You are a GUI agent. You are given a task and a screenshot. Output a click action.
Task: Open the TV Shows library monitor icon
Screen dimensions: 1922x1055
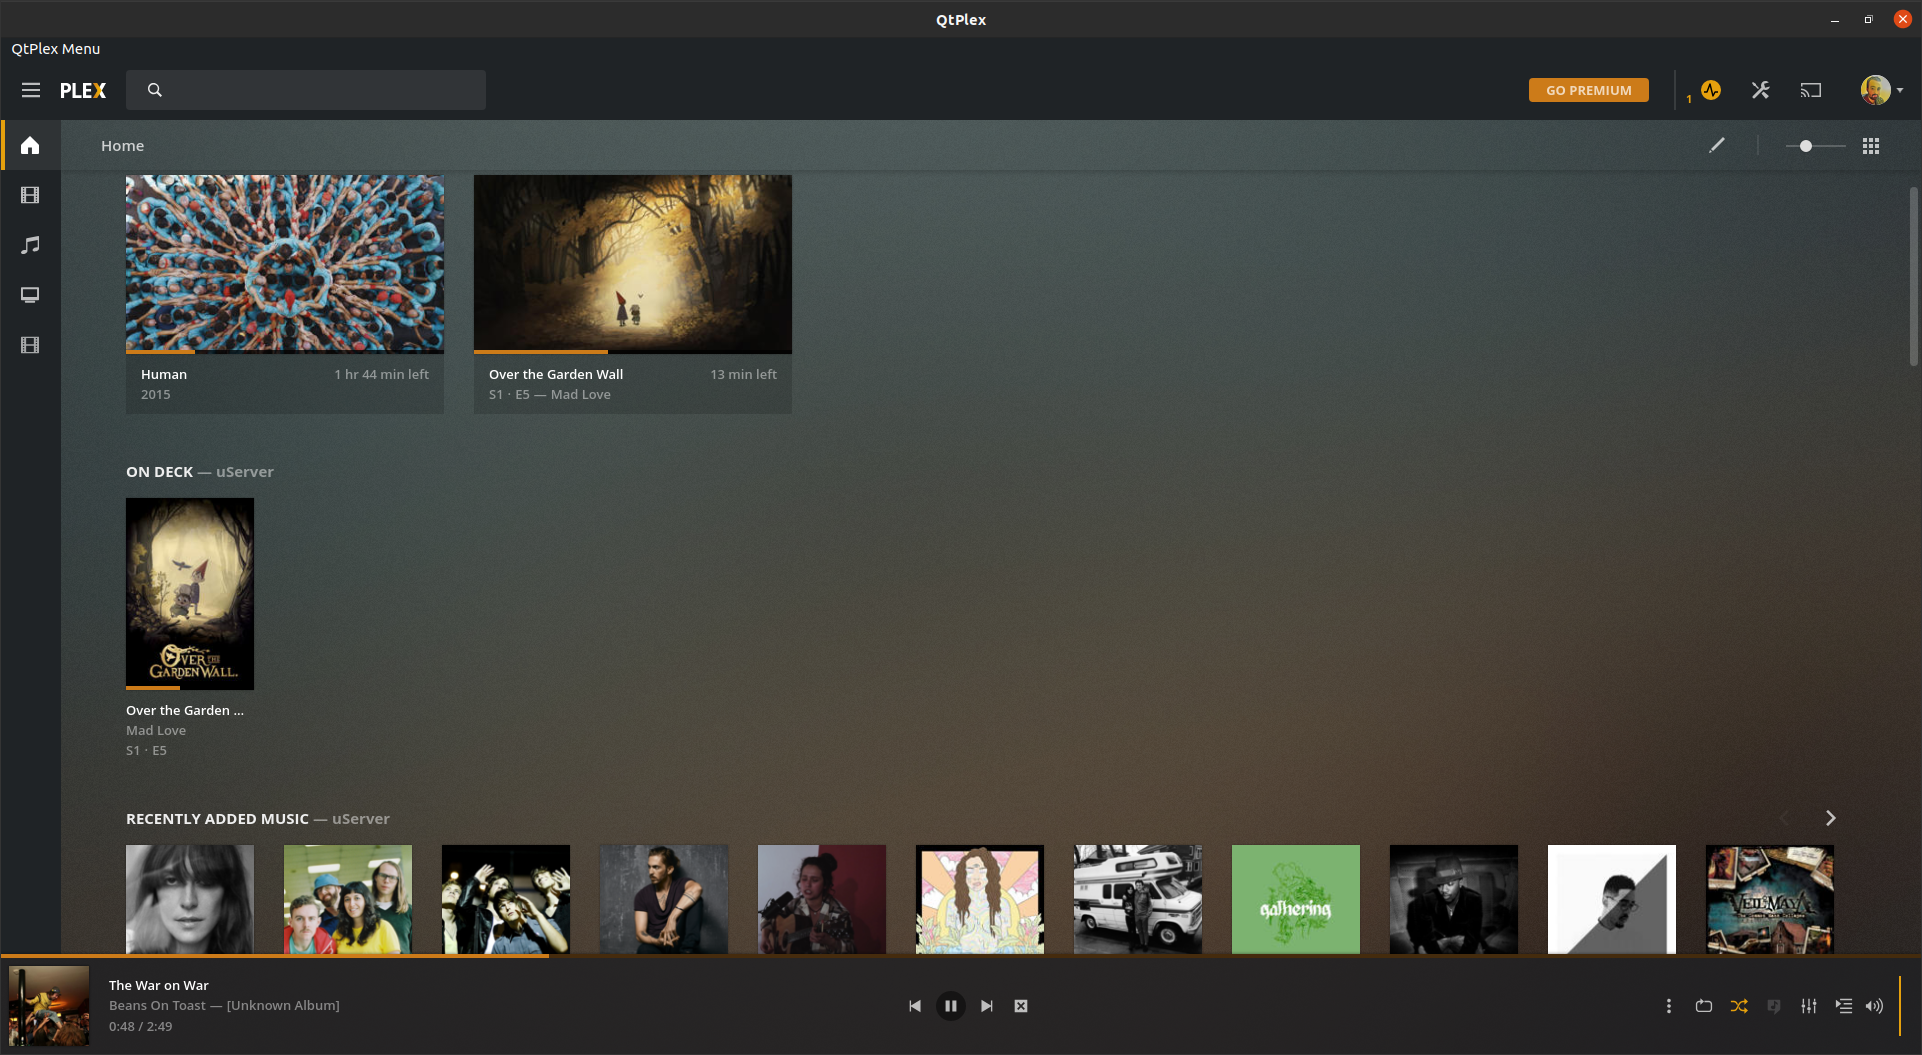(x=30, y=295)
